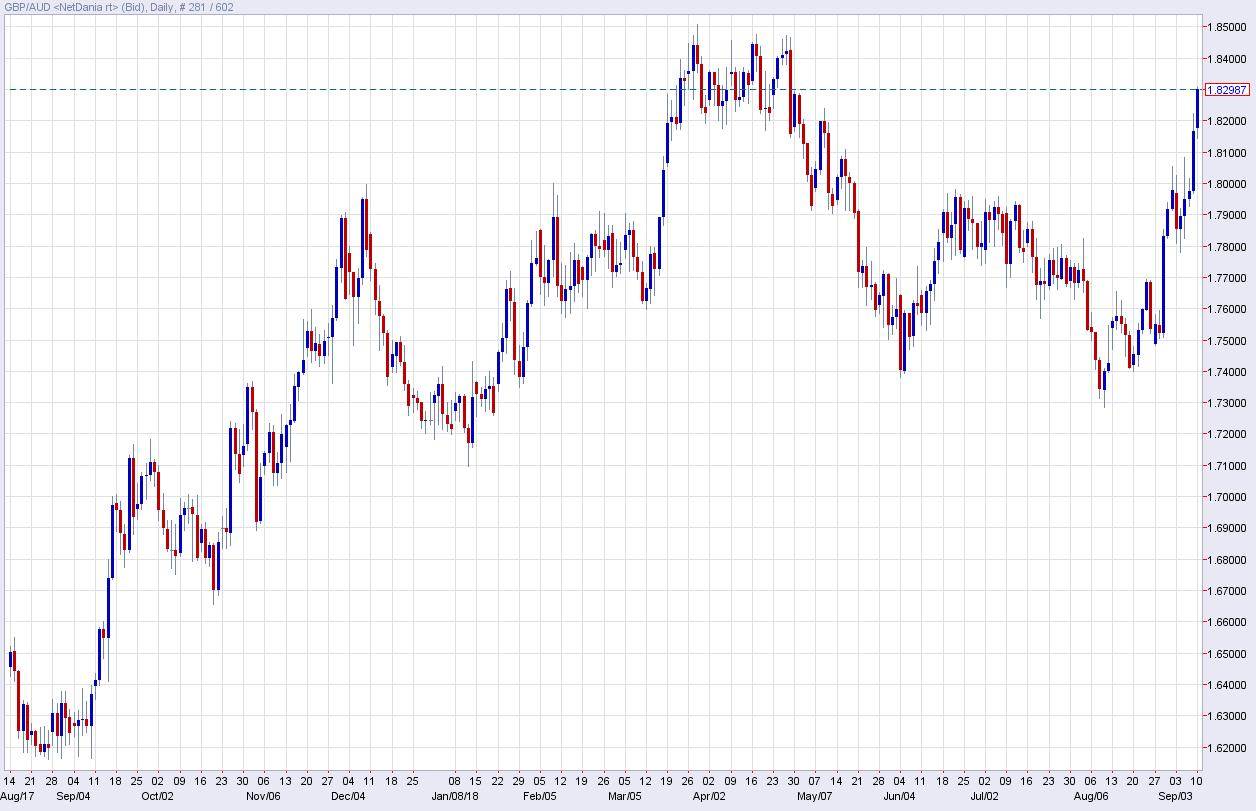1256x811 pixels.
Task: Click the Apr/02 date axis label
Action: tap(709, 797)
